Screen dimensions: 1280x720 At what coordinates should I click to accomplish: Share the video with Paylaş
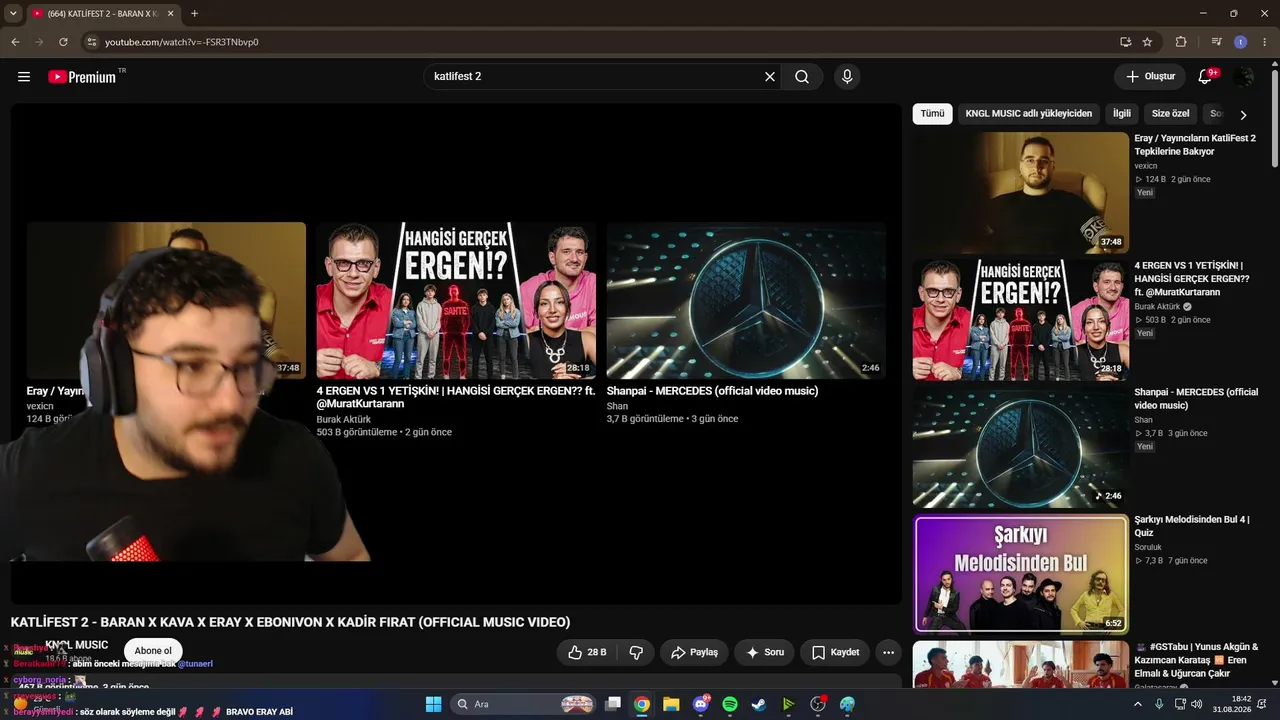point(694,652)
